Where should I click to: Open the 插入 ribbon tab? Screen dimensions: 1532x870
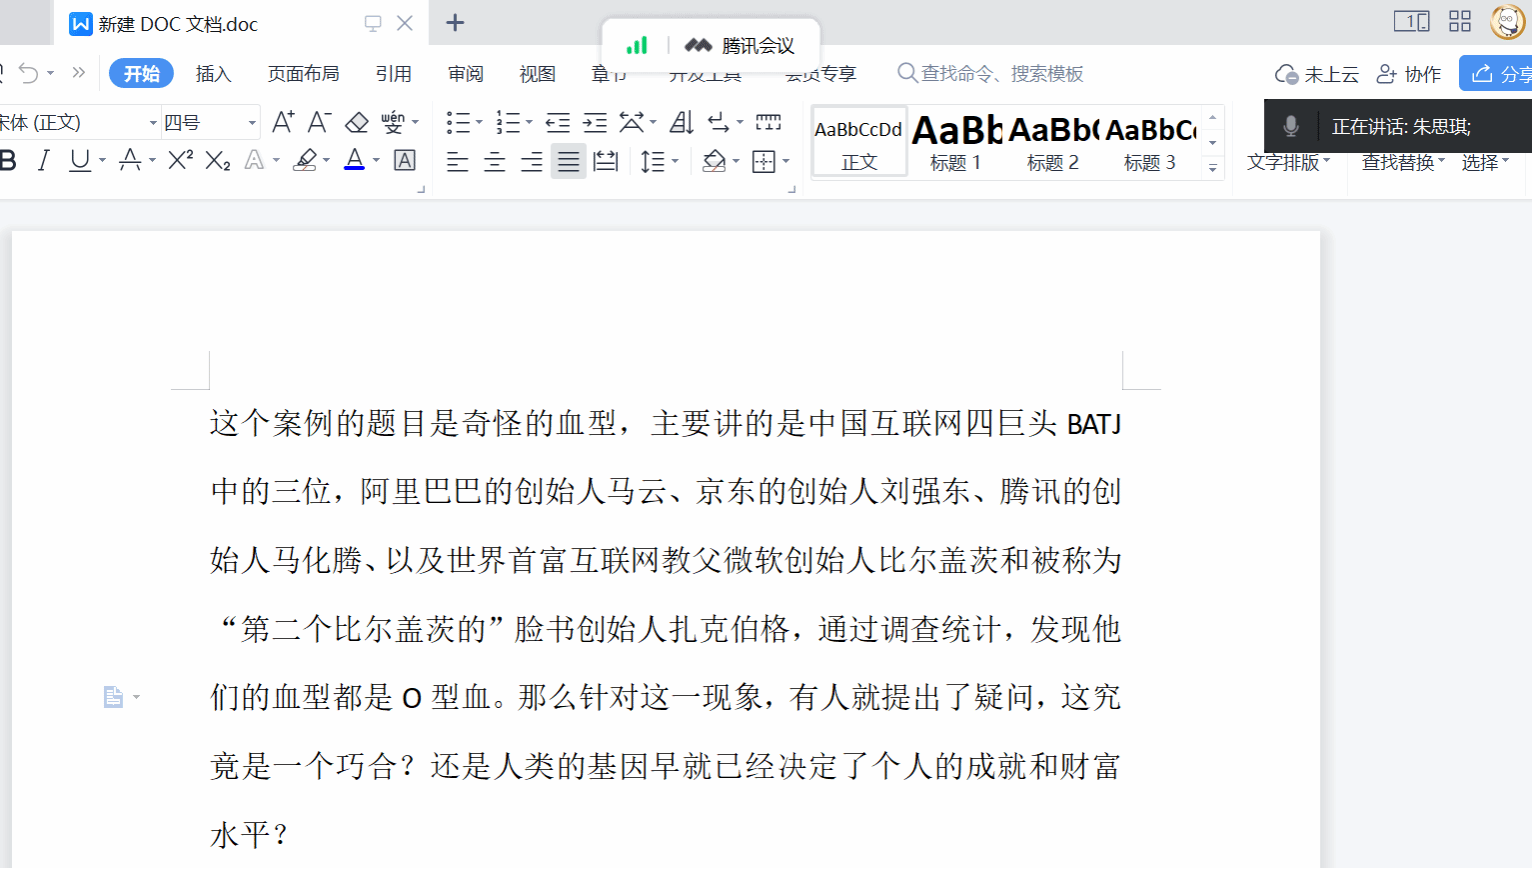point(213,74)
